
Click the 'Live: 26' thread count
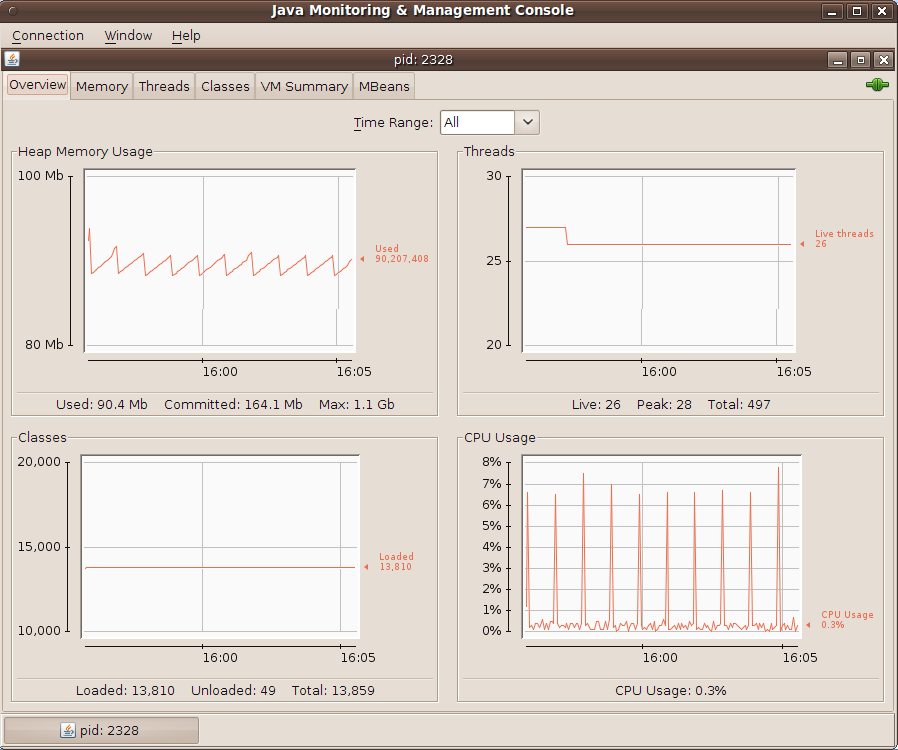(x=596, y=404)
